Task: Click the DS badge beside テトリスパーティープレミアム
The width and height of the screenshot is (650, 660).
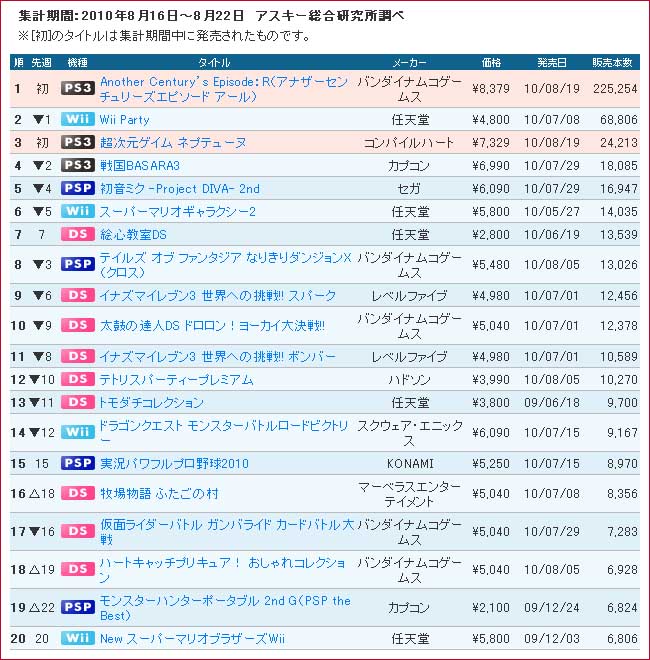Action: [77, 379]
